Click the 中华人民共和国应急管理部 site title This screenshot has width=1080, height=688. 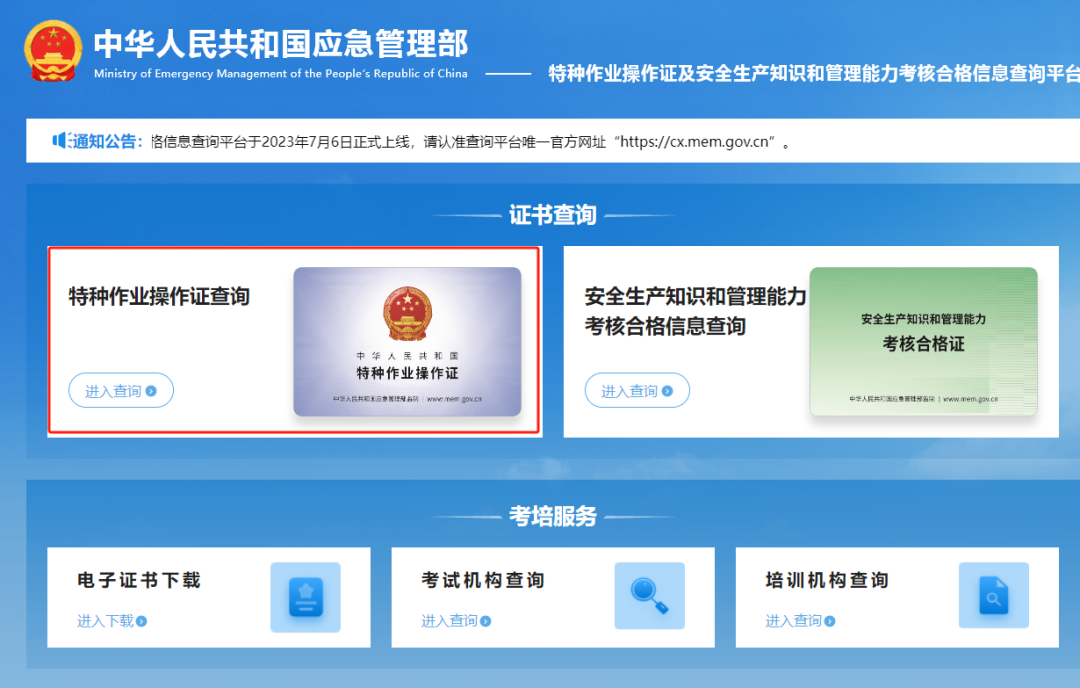coord(278,42)
